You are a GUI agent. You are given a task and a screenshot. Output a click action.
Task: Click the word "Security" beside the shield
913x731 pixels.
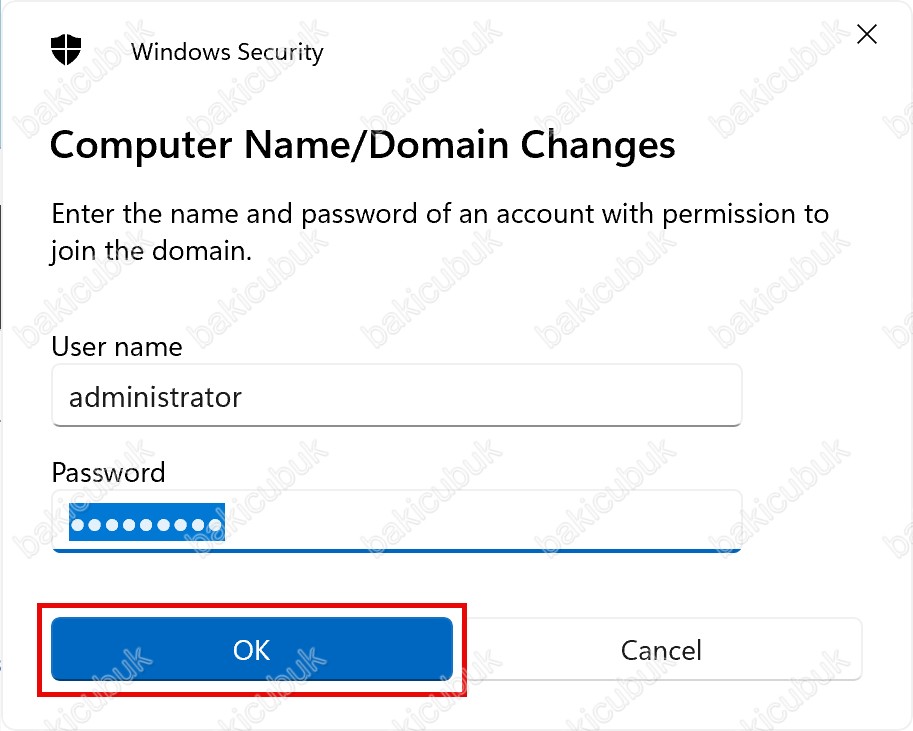280,52
